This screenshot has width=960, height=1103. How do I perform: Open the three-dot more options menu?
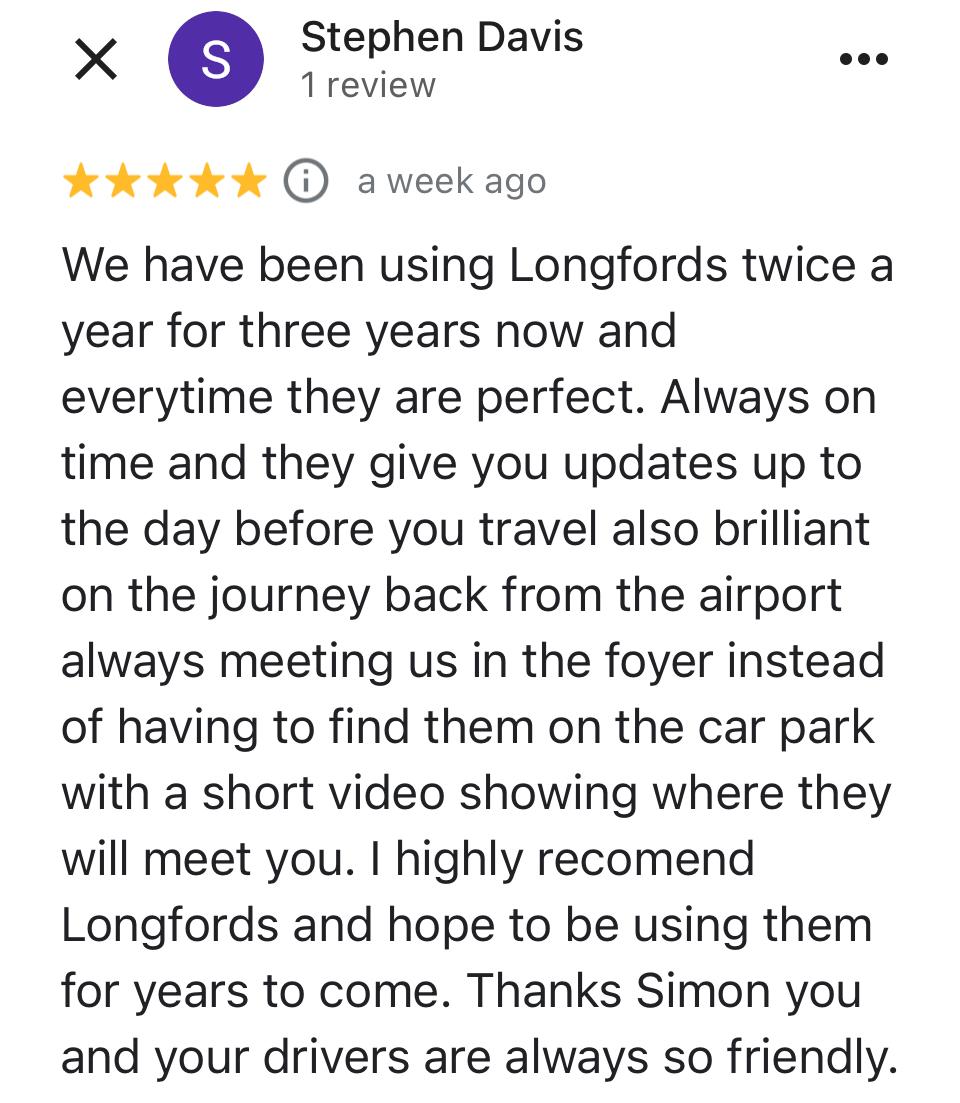click(x=864, y=59)
